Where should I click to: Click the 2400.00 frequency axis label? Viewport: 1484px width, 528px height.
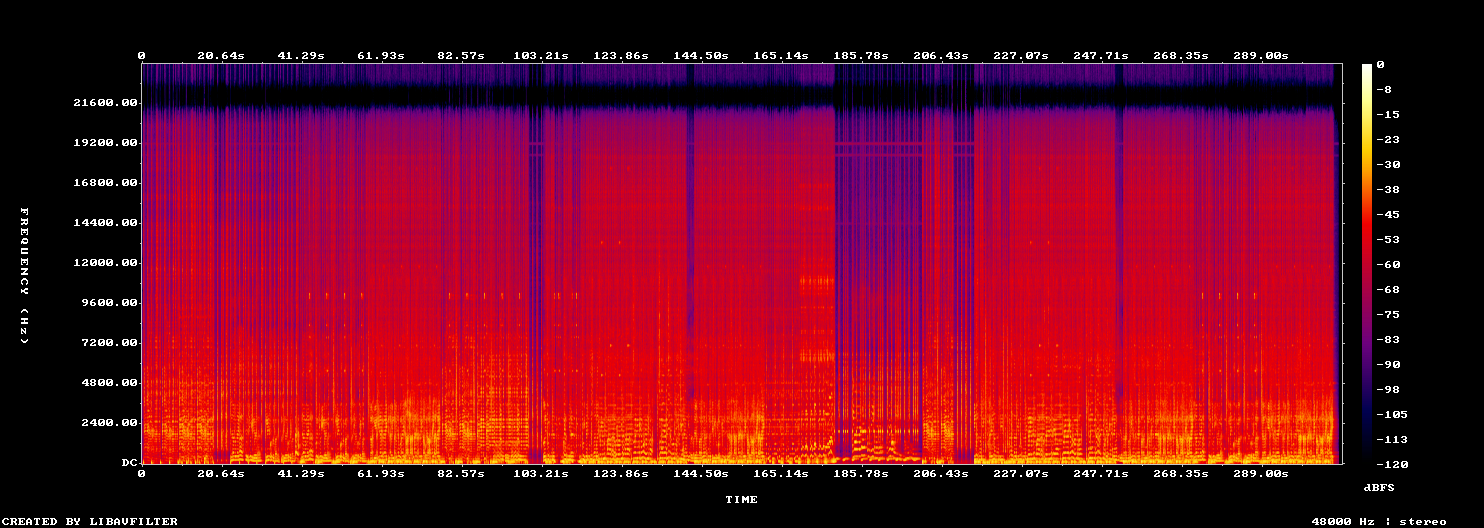point(108,423)
